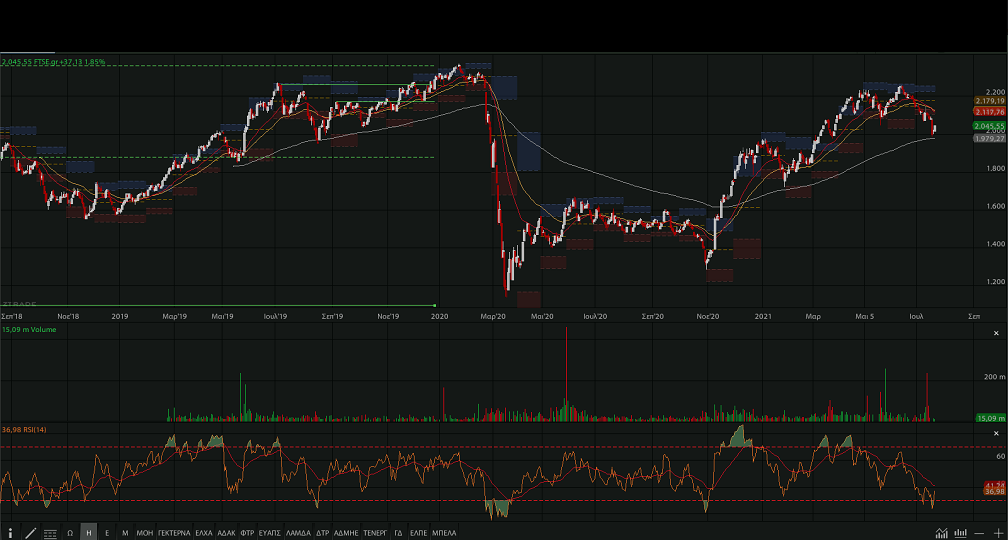Toggle the daily Η timeframe button
Screen dimensions: 1008x540
[89, 533]
